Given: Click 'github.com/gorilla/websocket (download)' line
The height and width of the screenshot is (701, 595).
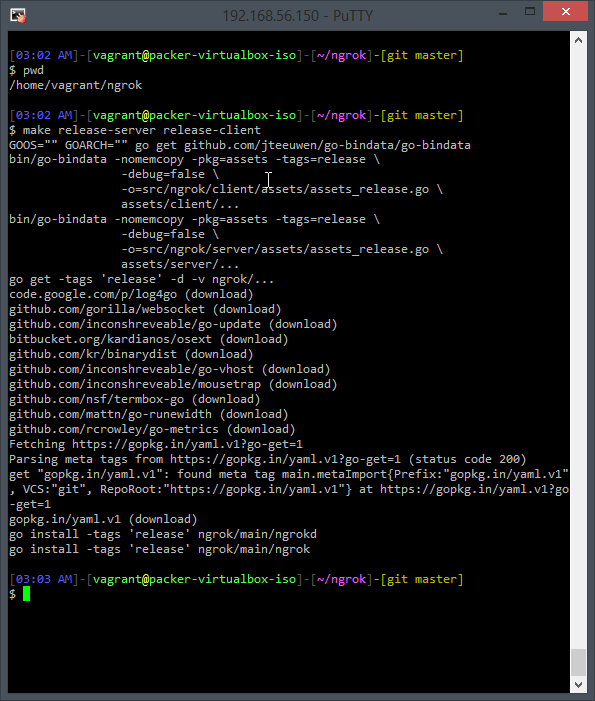Looking at the screenshot, I should click(x=145, y=309).
